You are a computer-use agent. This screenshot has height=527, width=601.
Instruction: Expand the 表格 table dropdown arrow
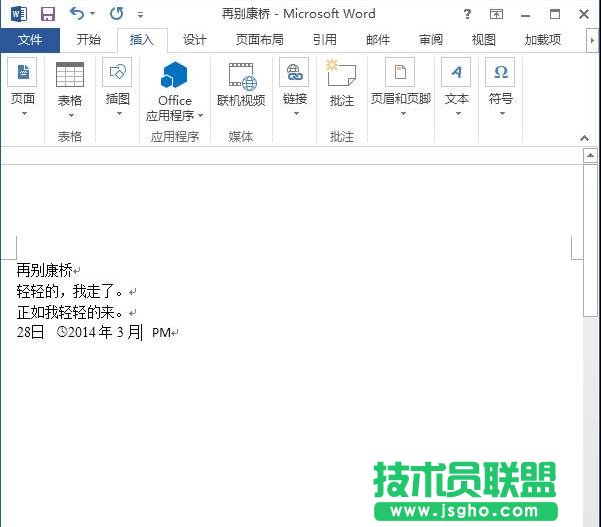point(71,115)
